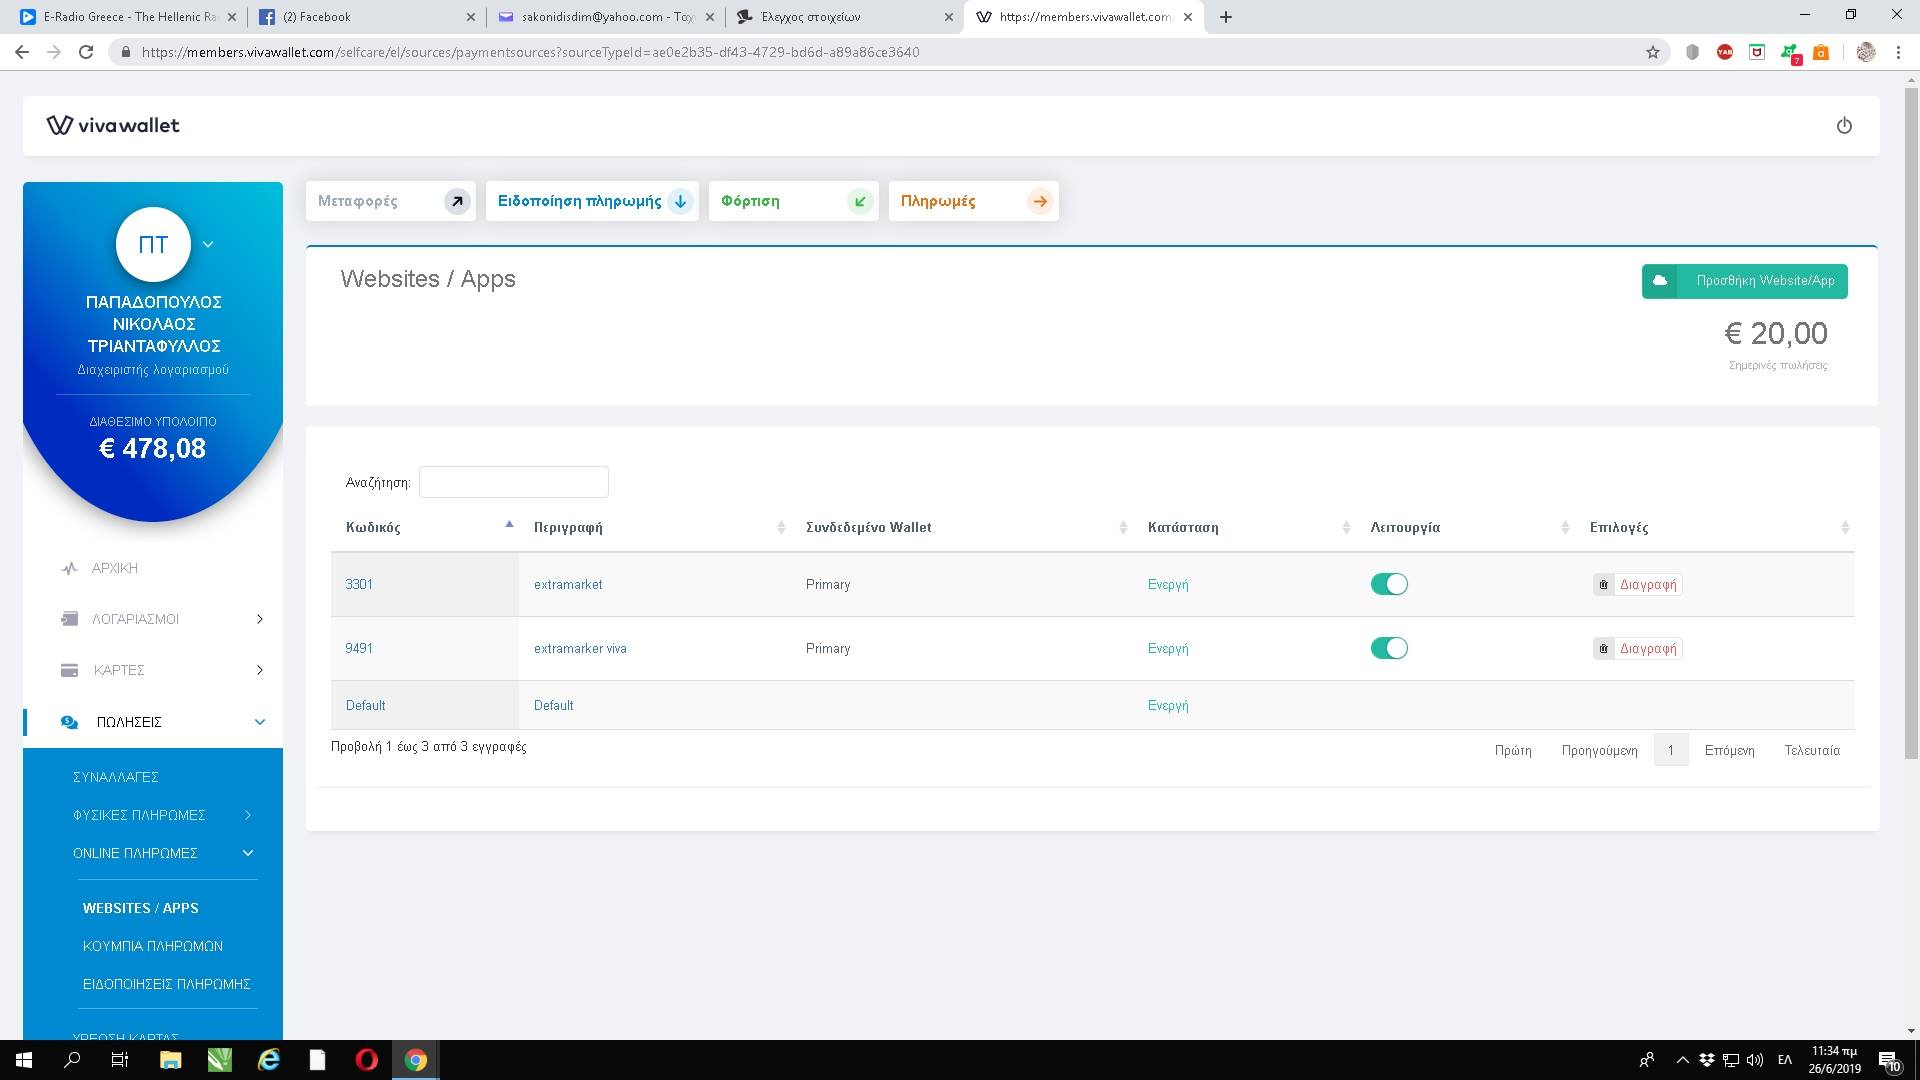This screenshot has height=1080, width=1920.
Task: Click Τελευταία pagination button
Action: click(1812, 751)
